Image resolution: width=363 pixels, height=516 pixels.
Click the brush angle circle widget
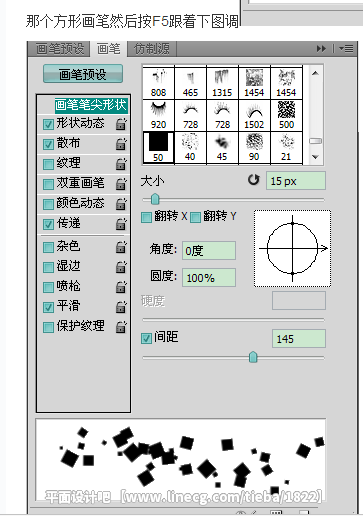pyautogui.click(x=292, y=248)
